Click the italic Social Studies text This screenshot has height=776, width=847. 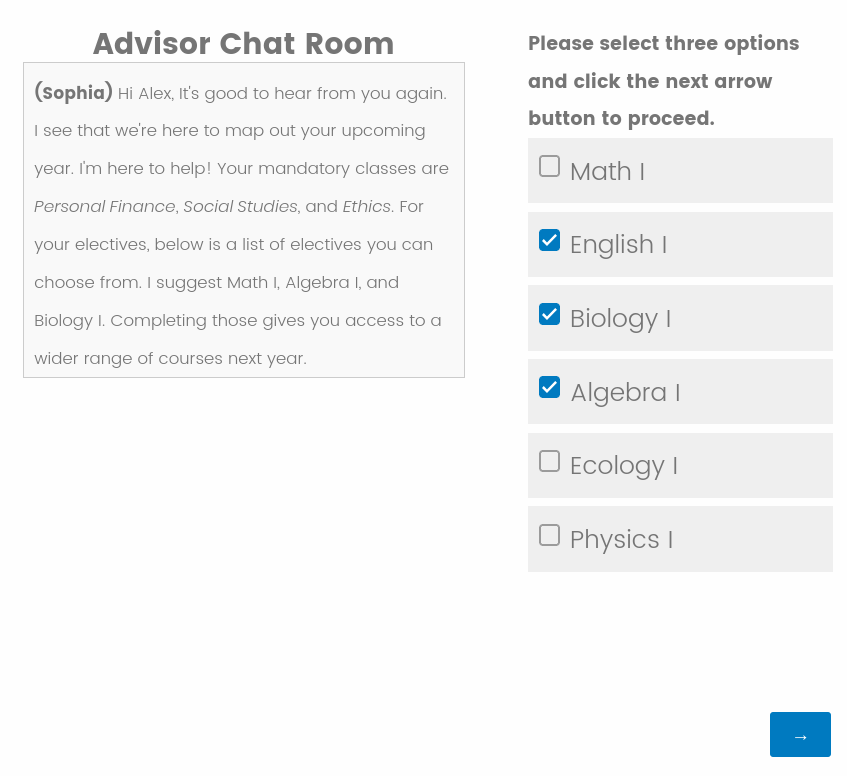click(x=240, y=207)
